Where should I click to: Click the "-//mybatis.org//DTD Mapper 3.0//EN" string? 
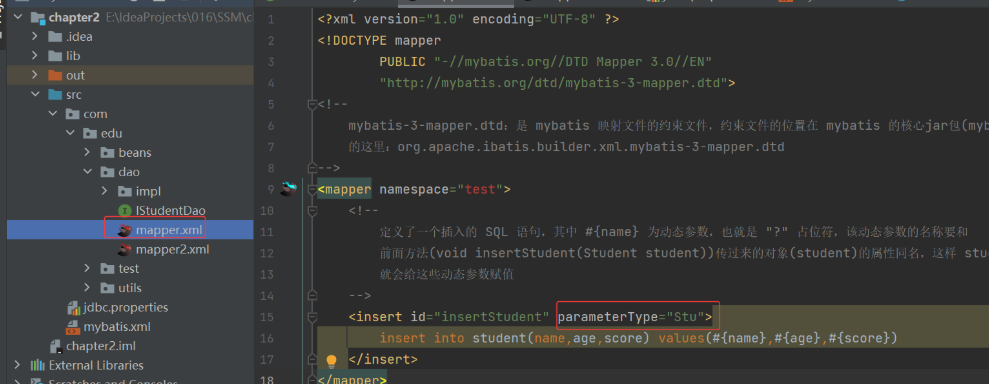coord(573,61)
